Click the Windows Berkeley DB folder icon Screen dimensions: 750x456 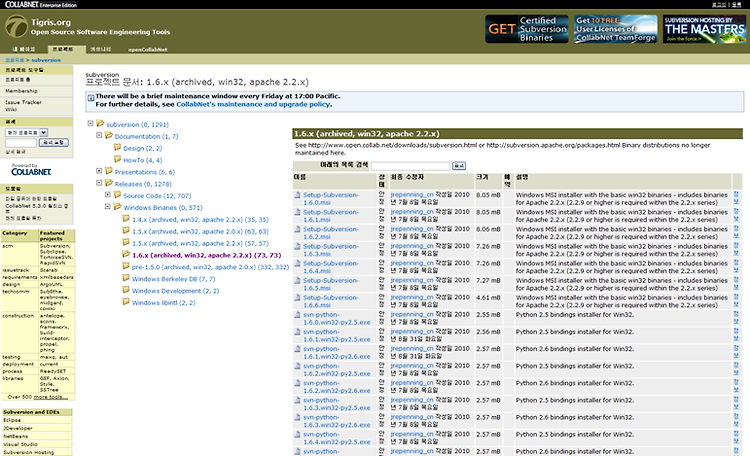pyautogui.click(x=126, y=278)
